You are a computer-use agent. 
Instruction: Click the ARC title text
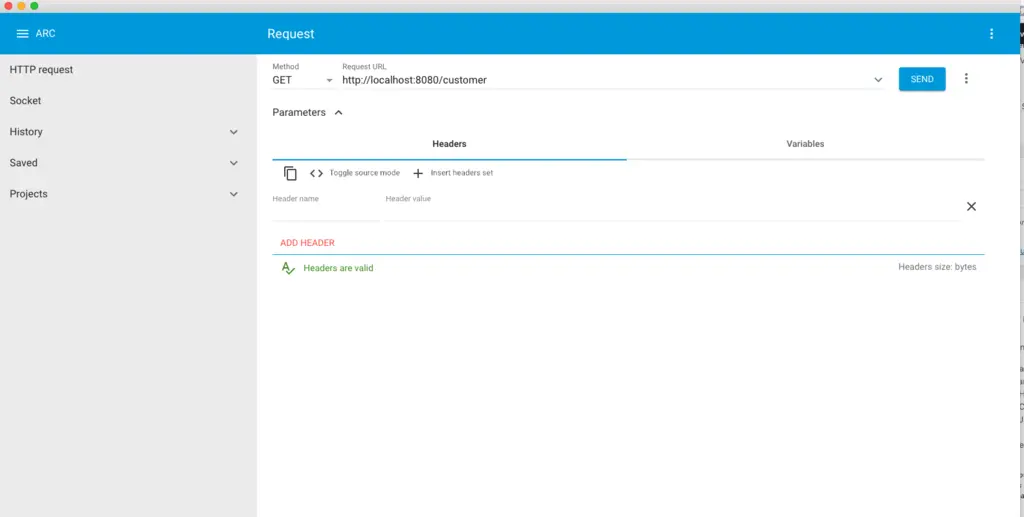pos(46,33)
